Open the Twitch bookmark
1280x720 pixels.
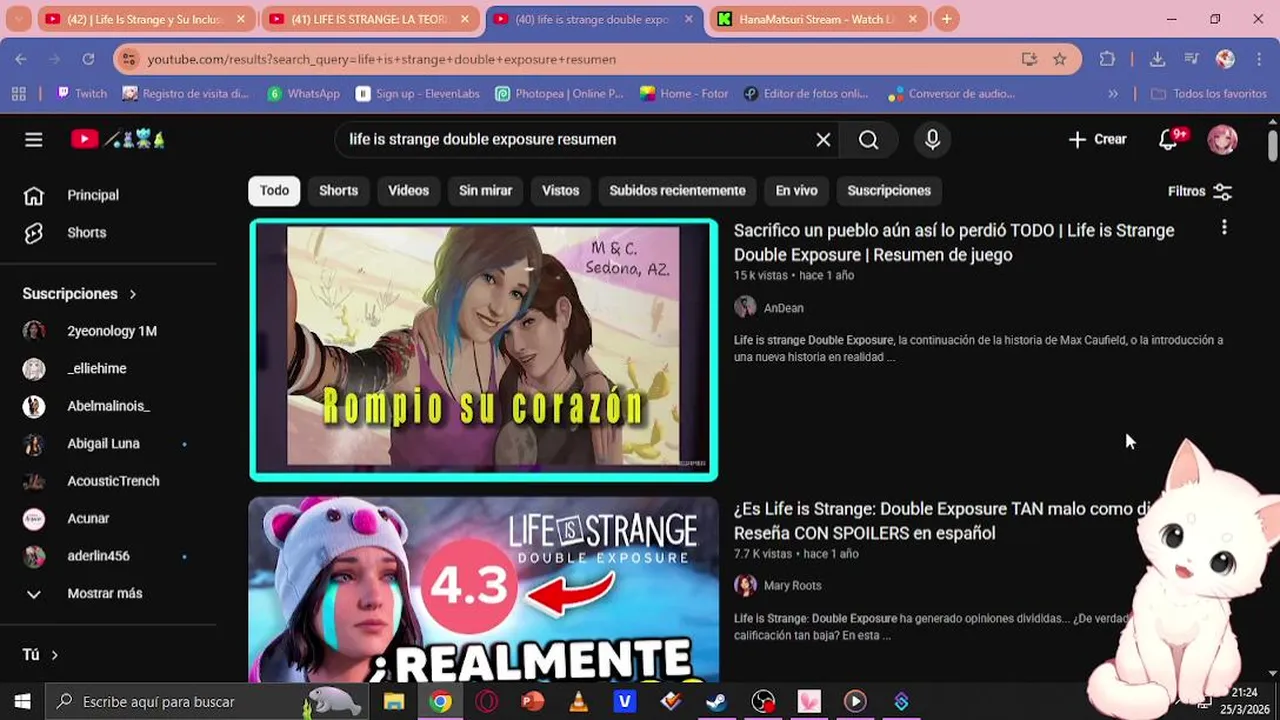click(x=82, y=94)
